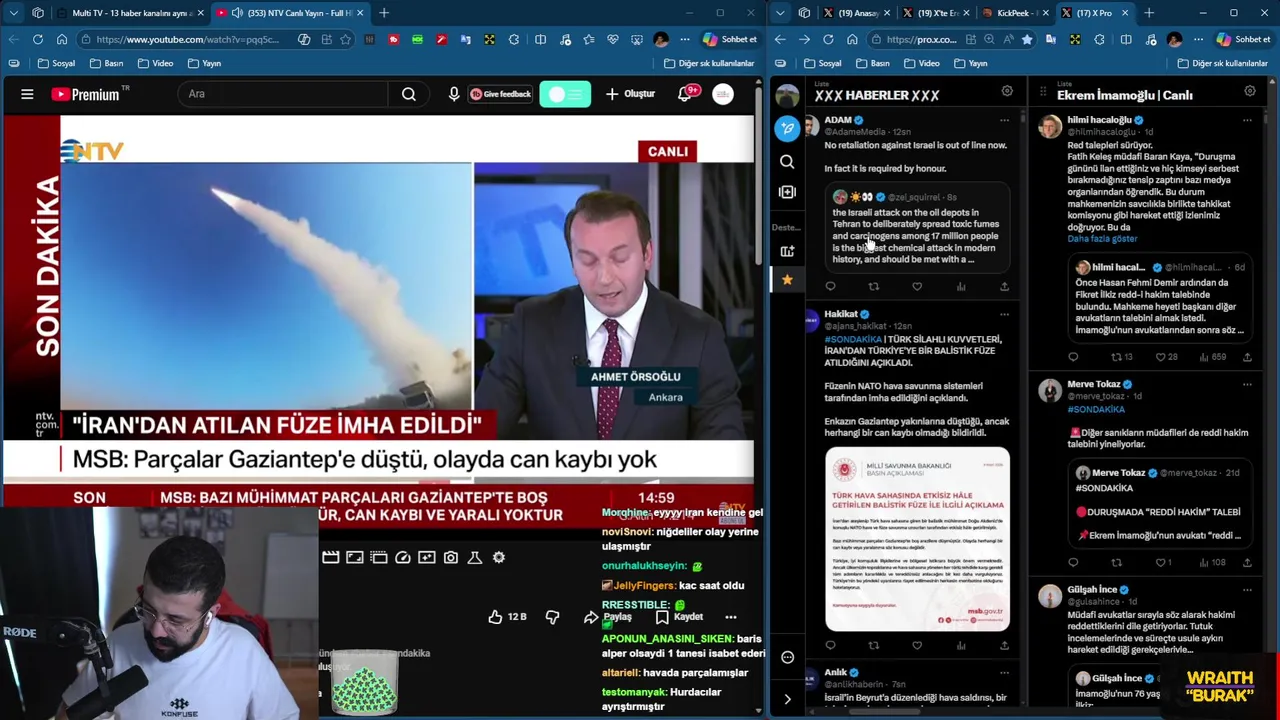Click the YouTube search magnifier button

pos(408,94)
